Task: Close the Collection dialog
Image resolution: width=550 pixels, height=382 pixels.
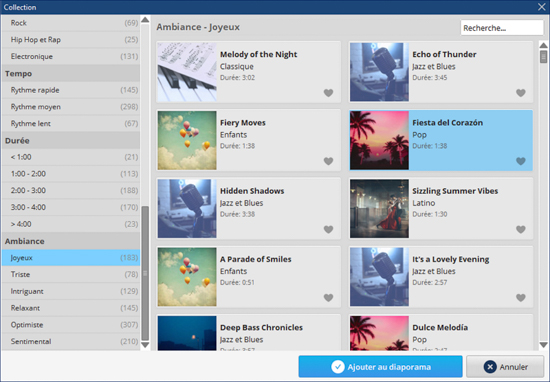Action: [542, 7]
